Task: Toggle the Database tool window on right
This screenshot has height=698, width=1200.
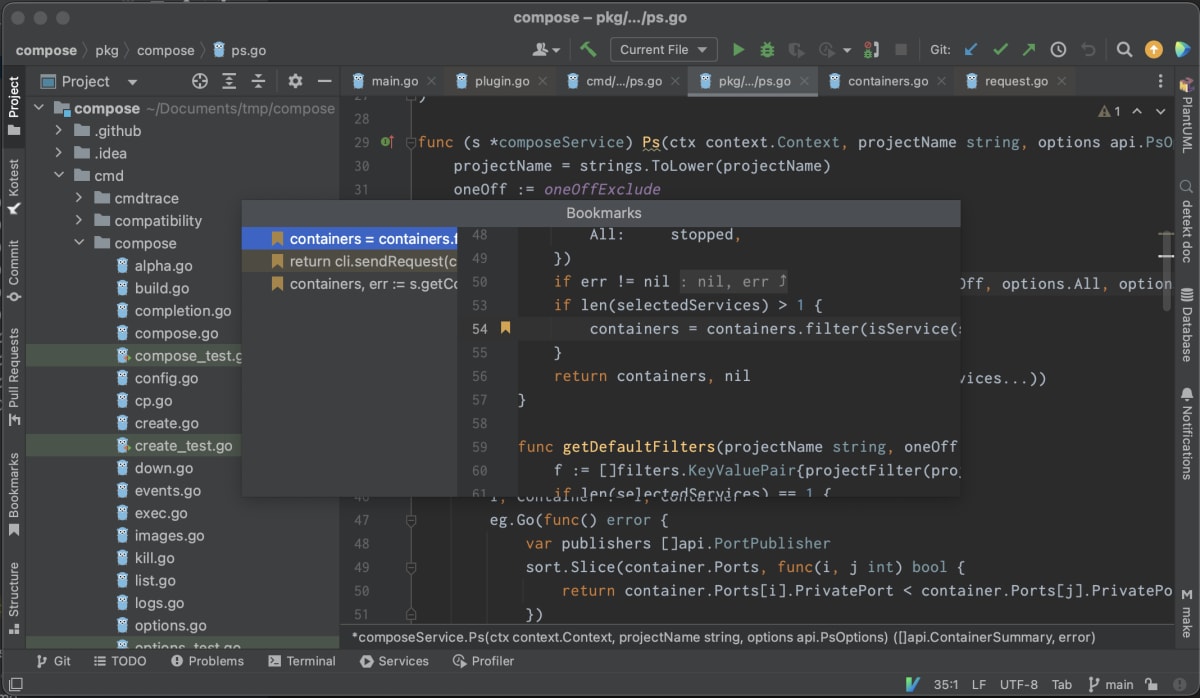Action: [x=1187, y=324]
